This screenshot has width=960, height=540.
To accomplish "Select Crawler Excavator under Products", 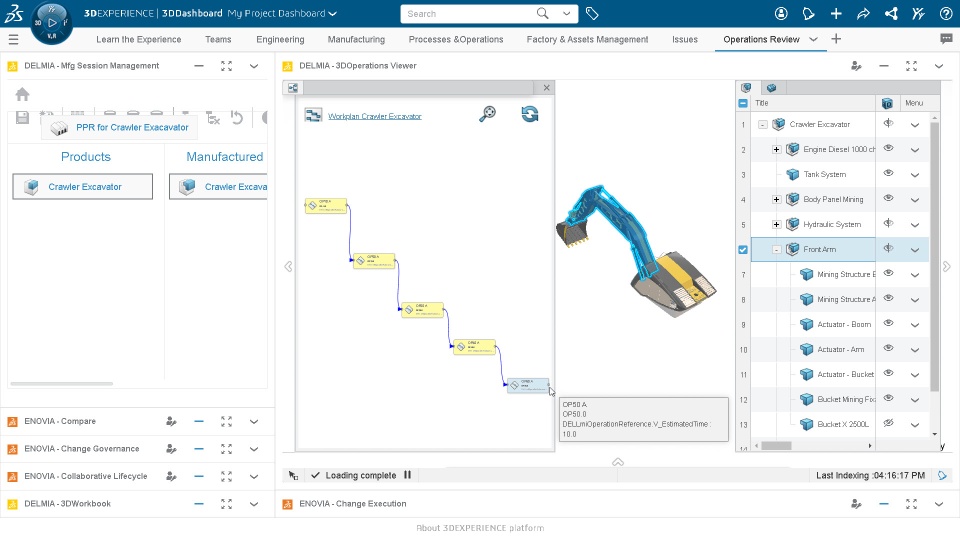I will [83, 187].
